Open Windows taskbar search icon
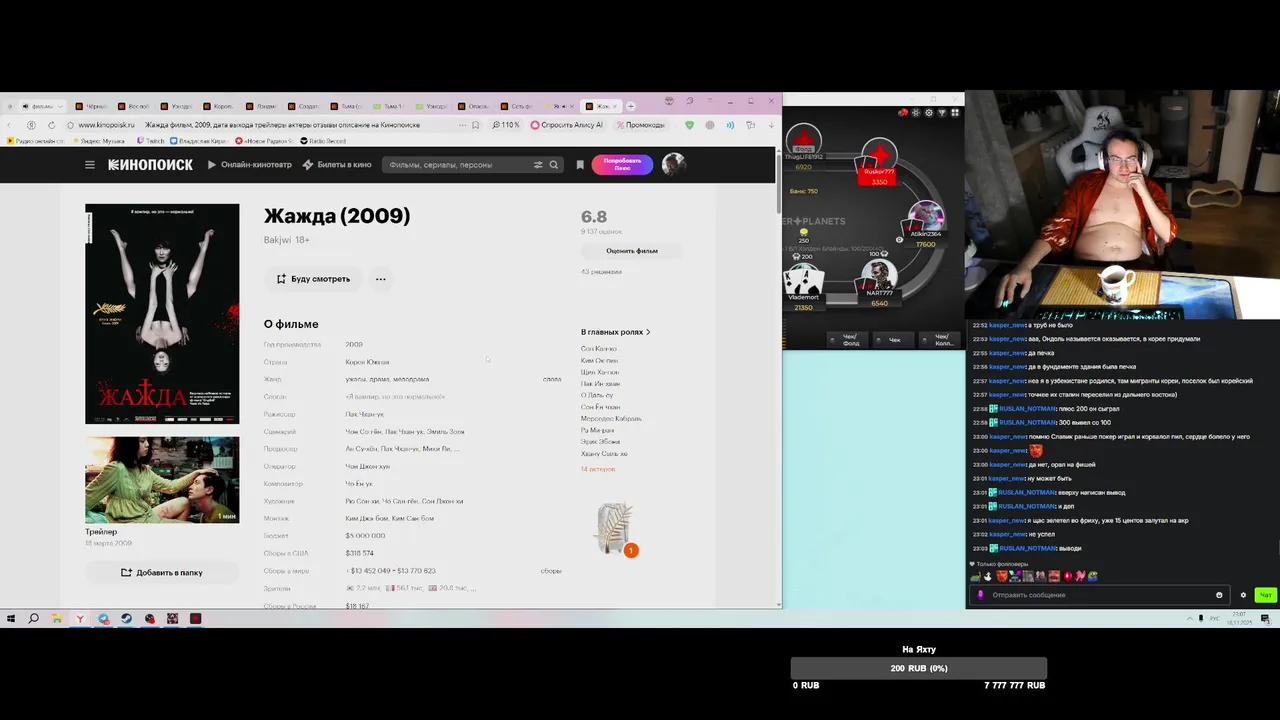 (x=33, y=619)
